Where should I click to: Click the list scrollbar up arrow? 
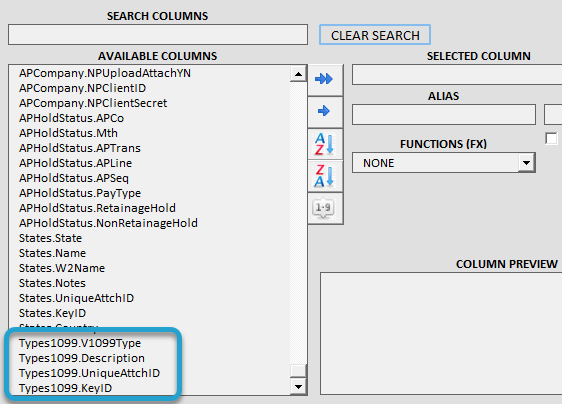click(298, 74)
